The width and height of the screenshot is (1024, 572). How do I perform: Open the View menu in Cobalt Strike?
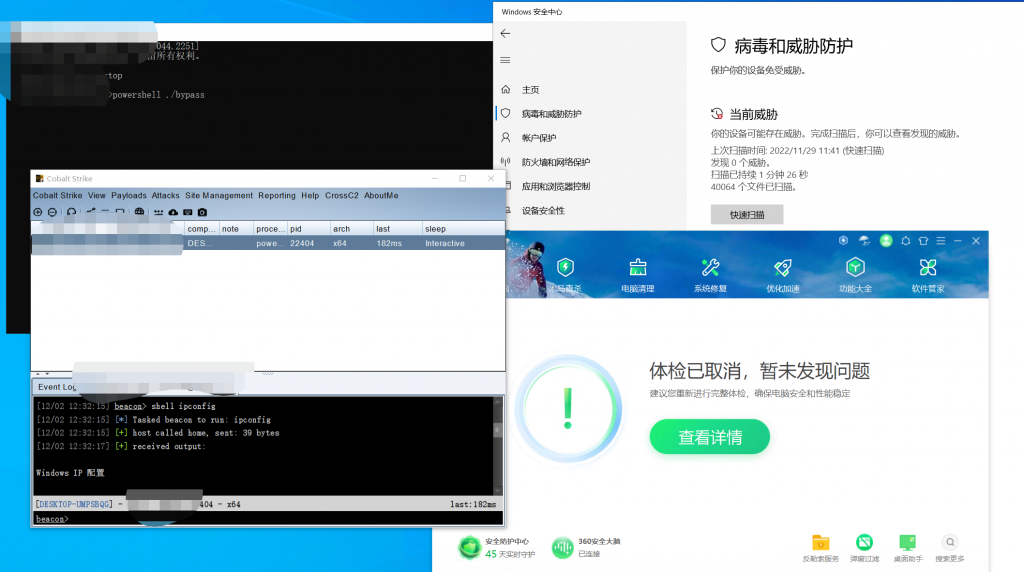(x=97, y=195)
